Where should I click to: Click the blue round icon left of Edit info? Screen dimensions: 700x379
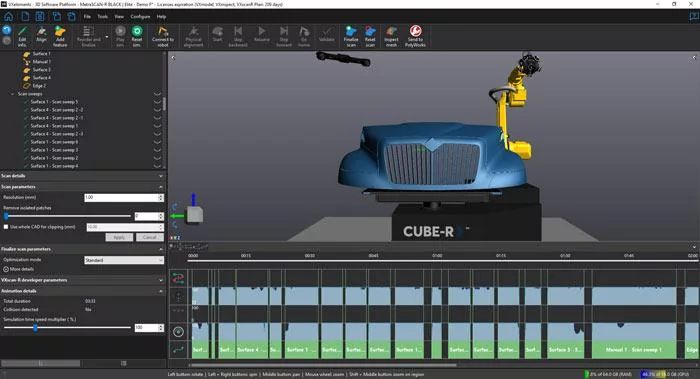pyautogui.click(x=6, y=30)
